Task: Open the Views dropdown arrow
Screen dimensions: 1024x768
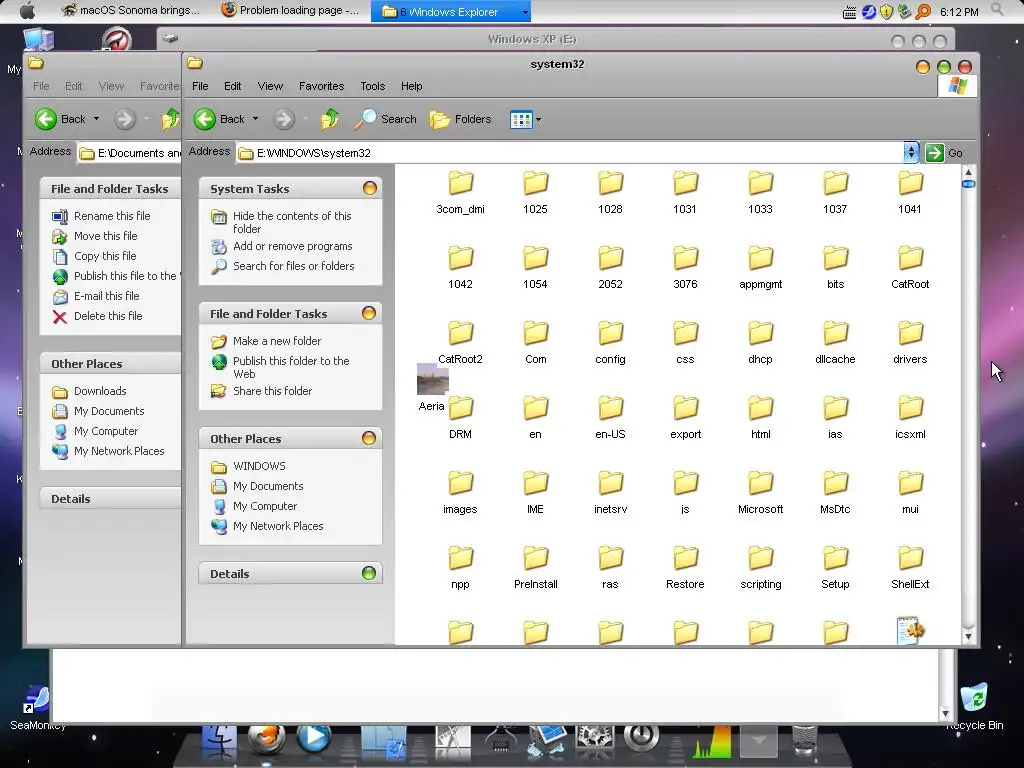Action: point(538,120)
